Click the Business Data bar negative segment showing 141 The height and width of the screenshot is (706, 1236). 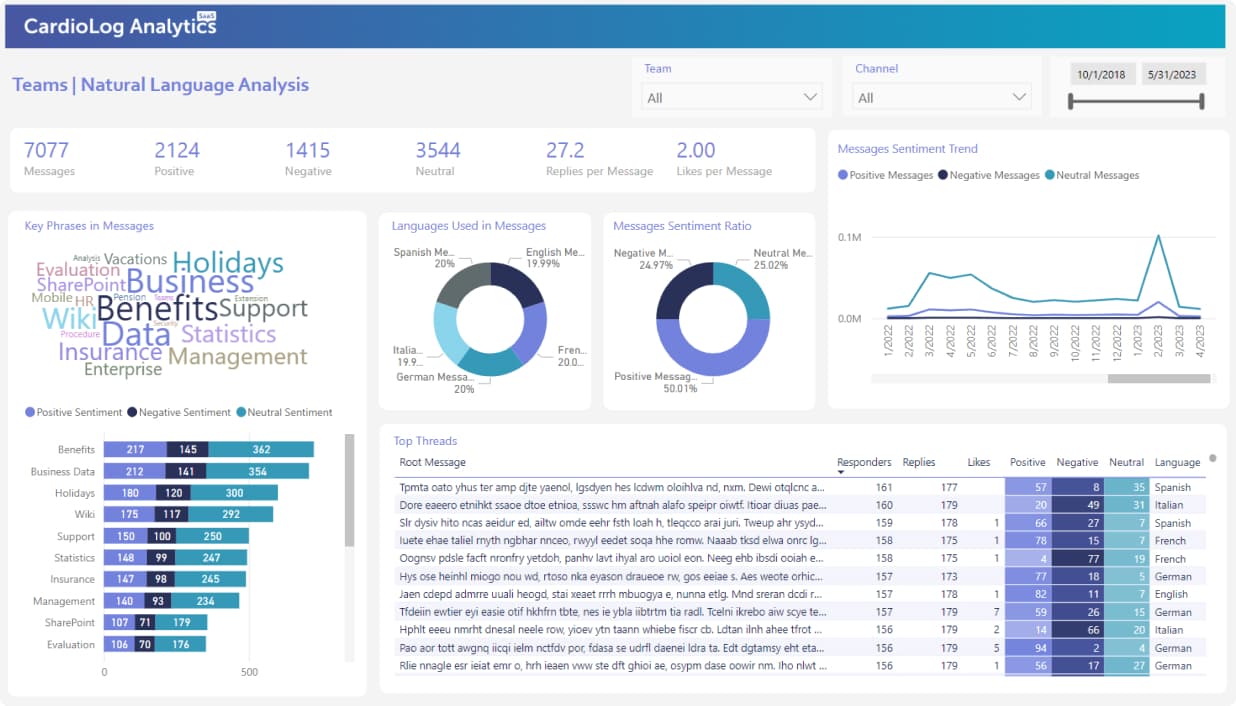[x=186, y=471]
